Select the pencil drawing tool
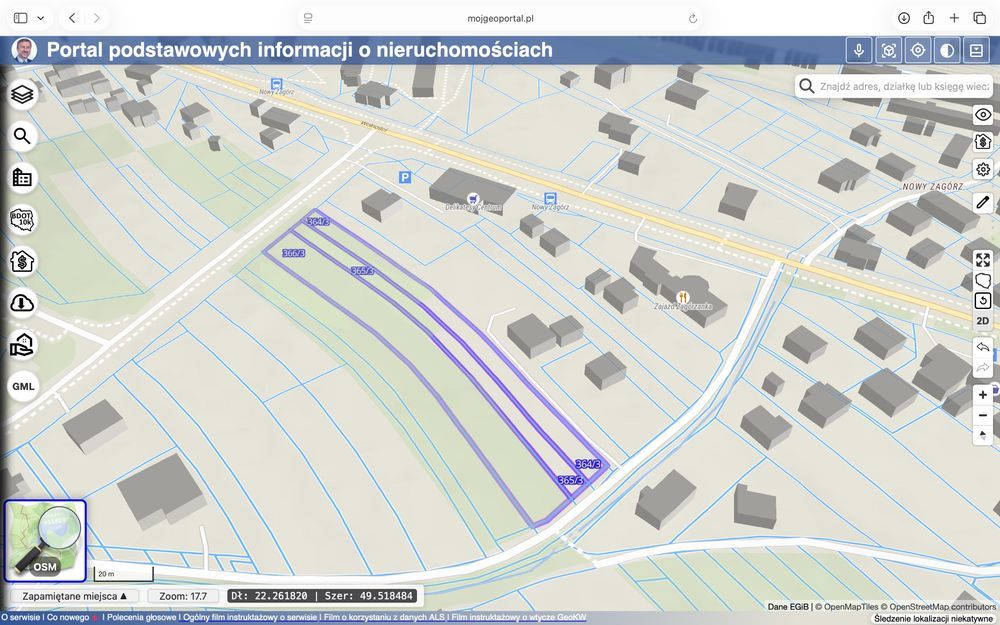This screenshot has width=1000, height=625. pyautogui.click(x=983, y=202)
